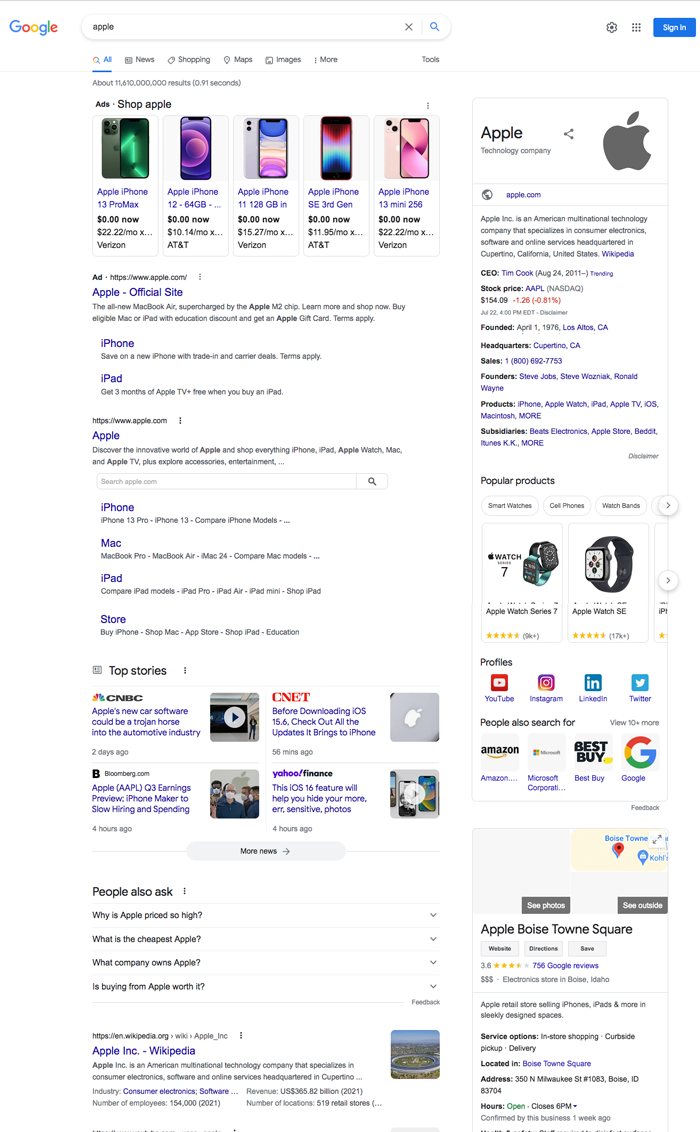Image resolution: width=700 pixels, height=1132 pixels.
Task: Open People also ask three-dot menu
Action: pos(185,892)
